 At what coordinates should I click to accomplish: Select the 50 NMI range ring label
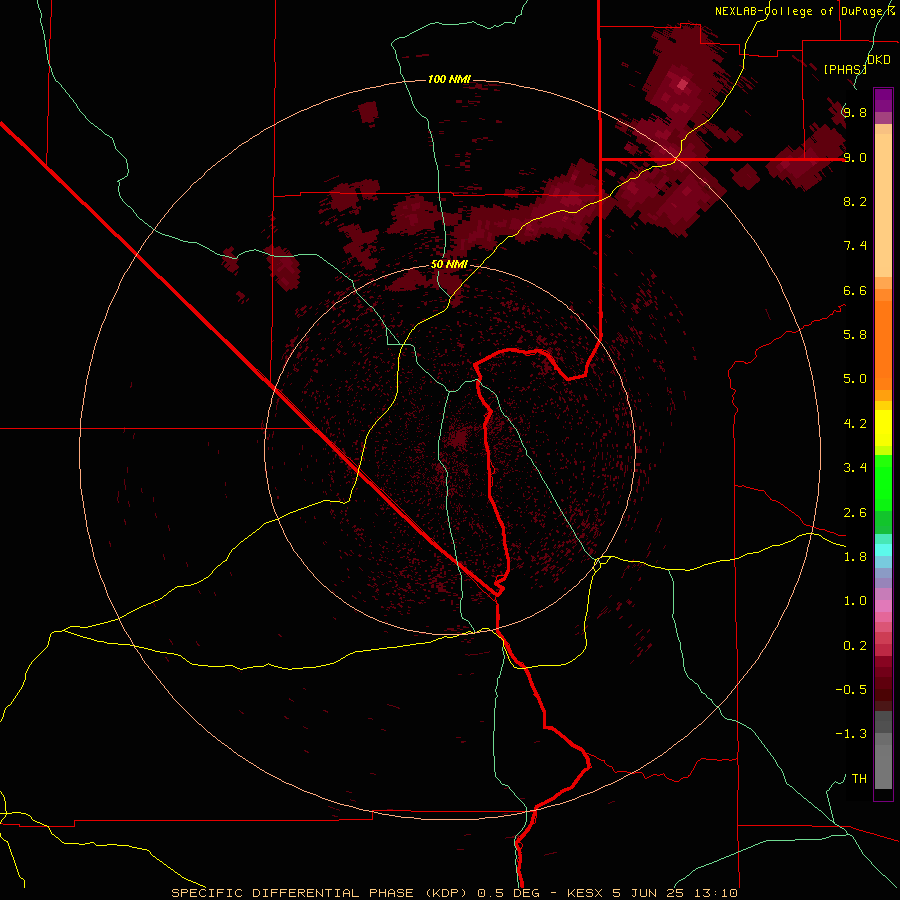point(449,264)
